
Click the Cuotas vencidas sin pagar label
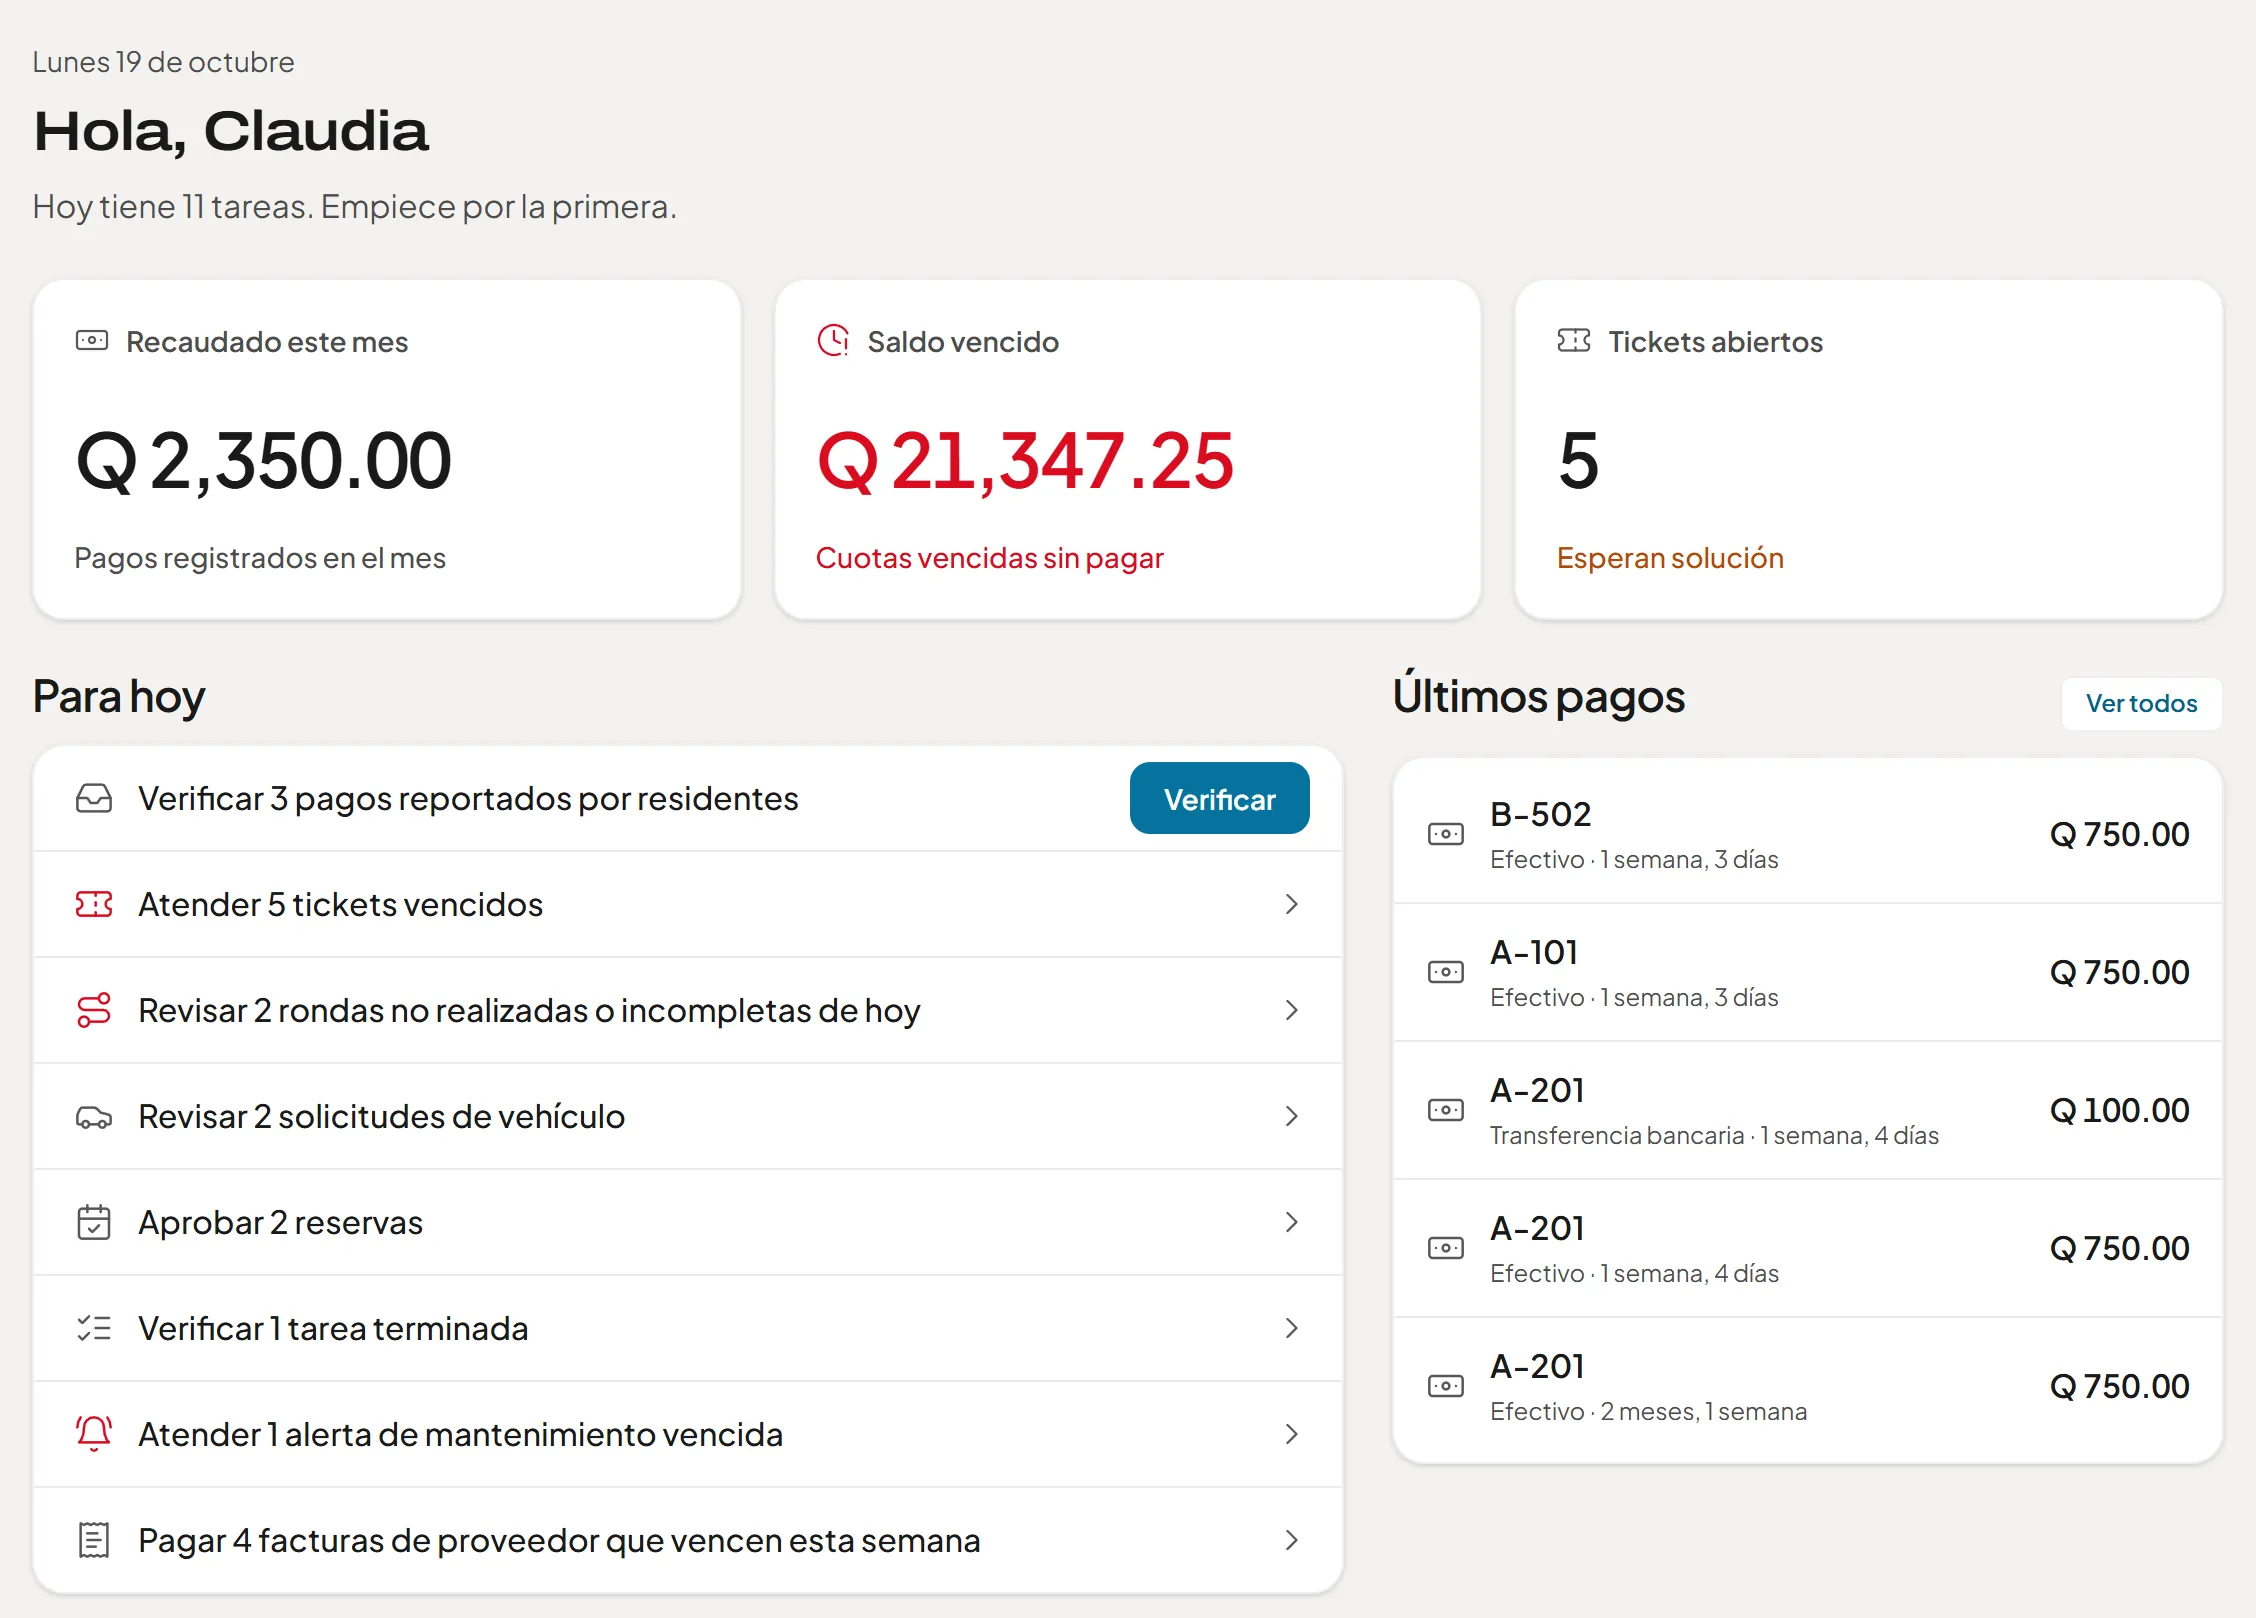(990, 558)
